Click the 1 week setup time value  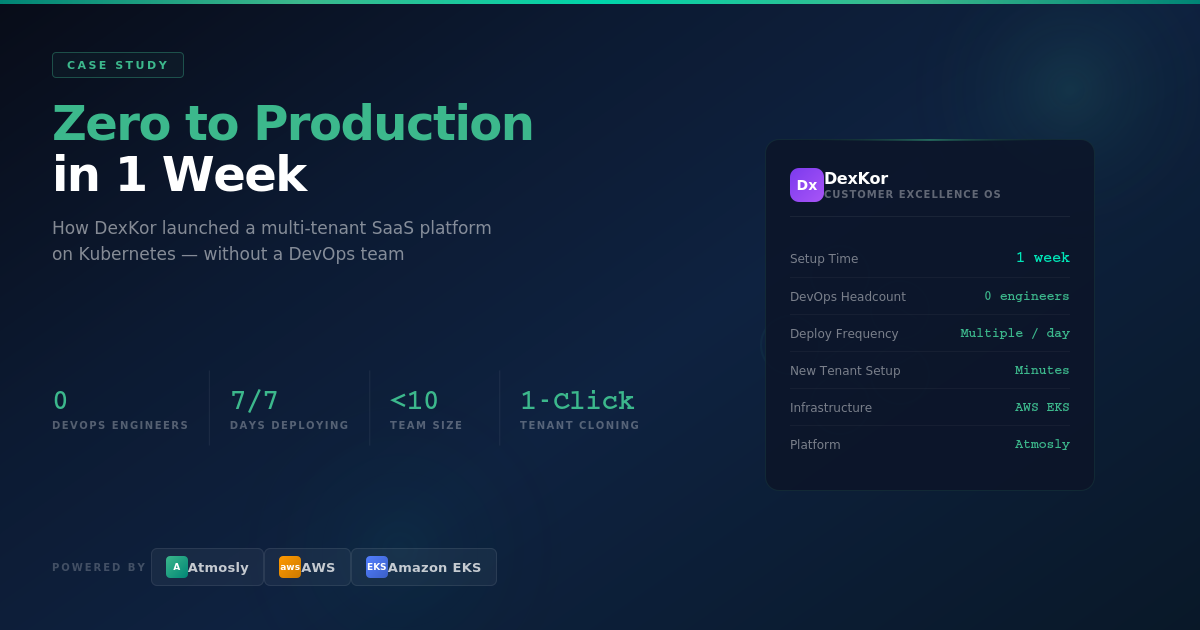pyautogui.click(x=1043, y=257)
